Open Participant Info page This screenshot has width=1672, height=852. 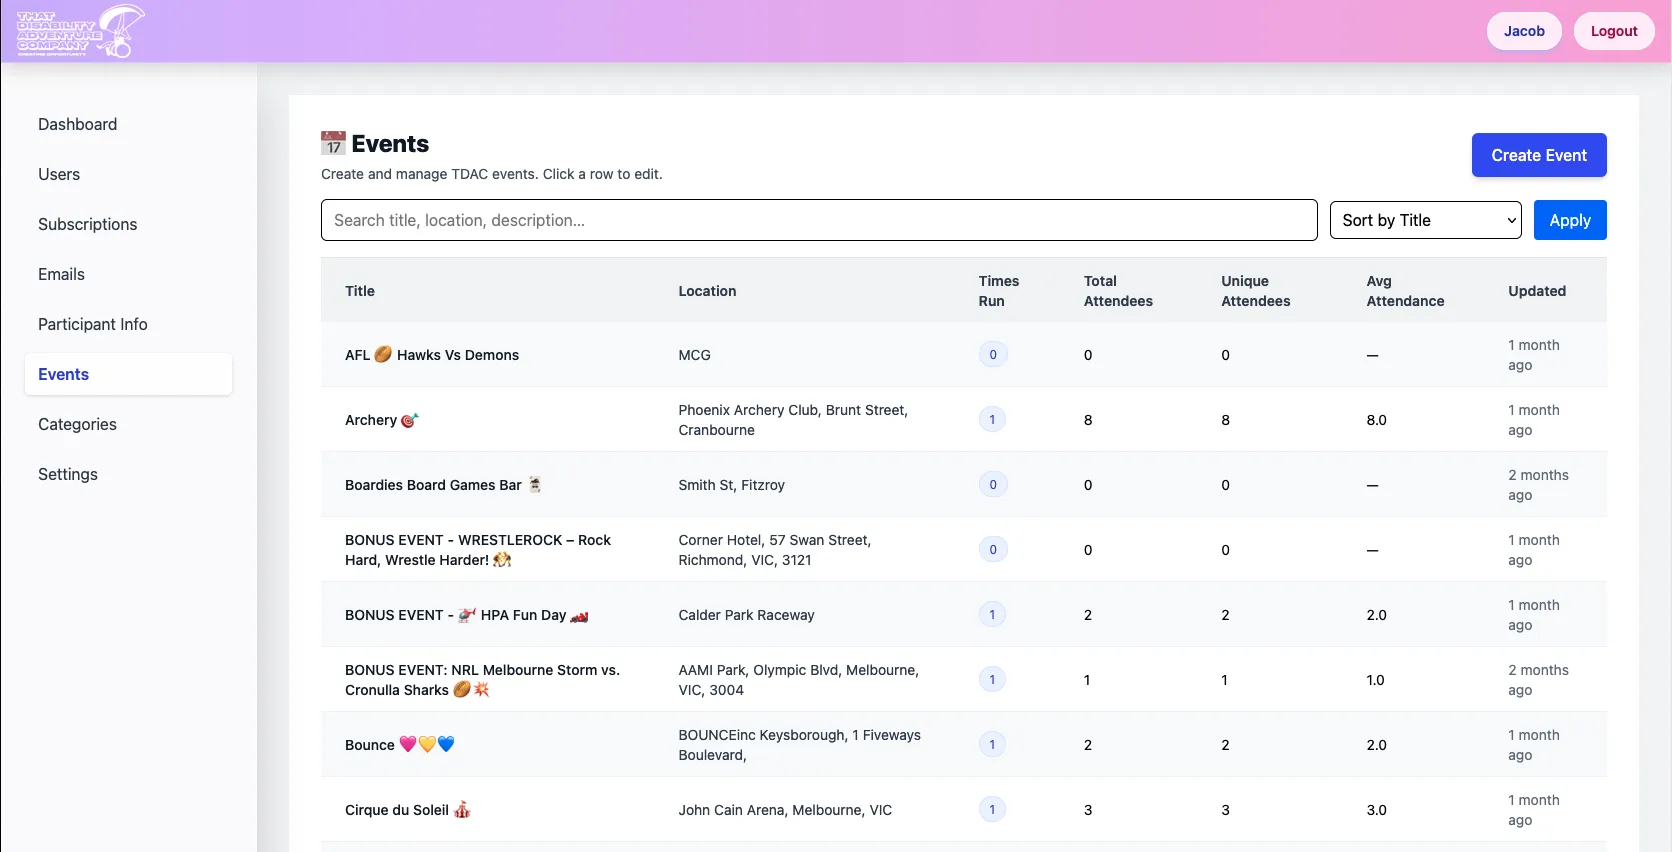tap(93, 324)
